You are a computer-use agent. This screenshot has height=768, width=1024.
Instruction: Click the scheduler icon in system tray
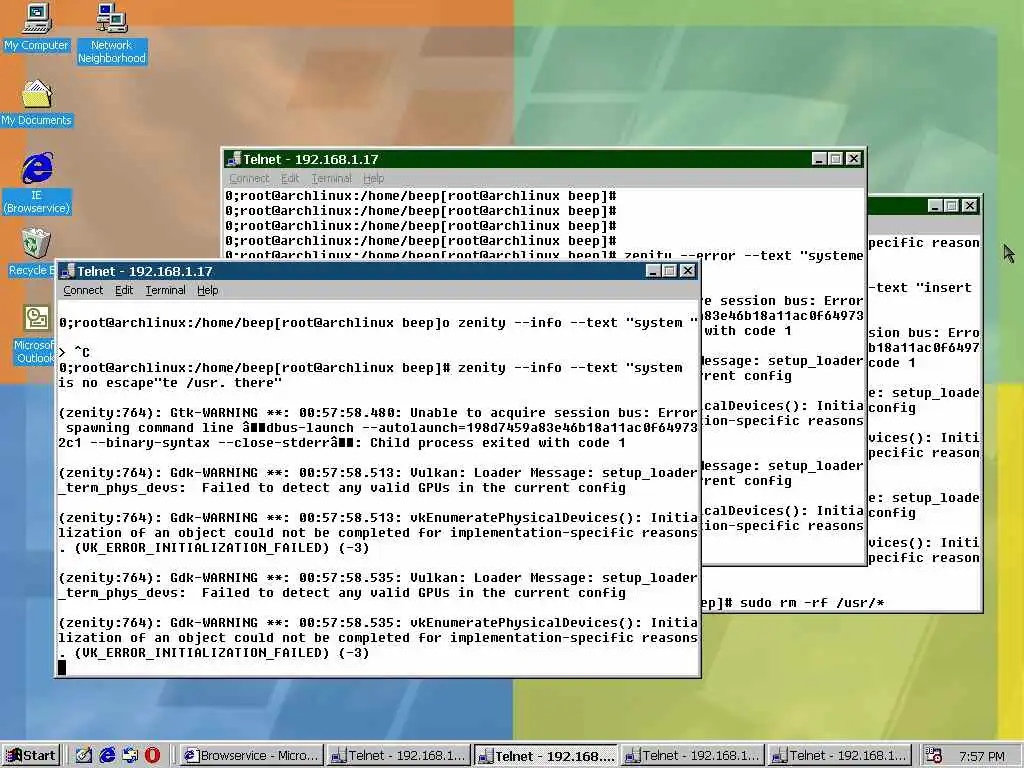934,756
